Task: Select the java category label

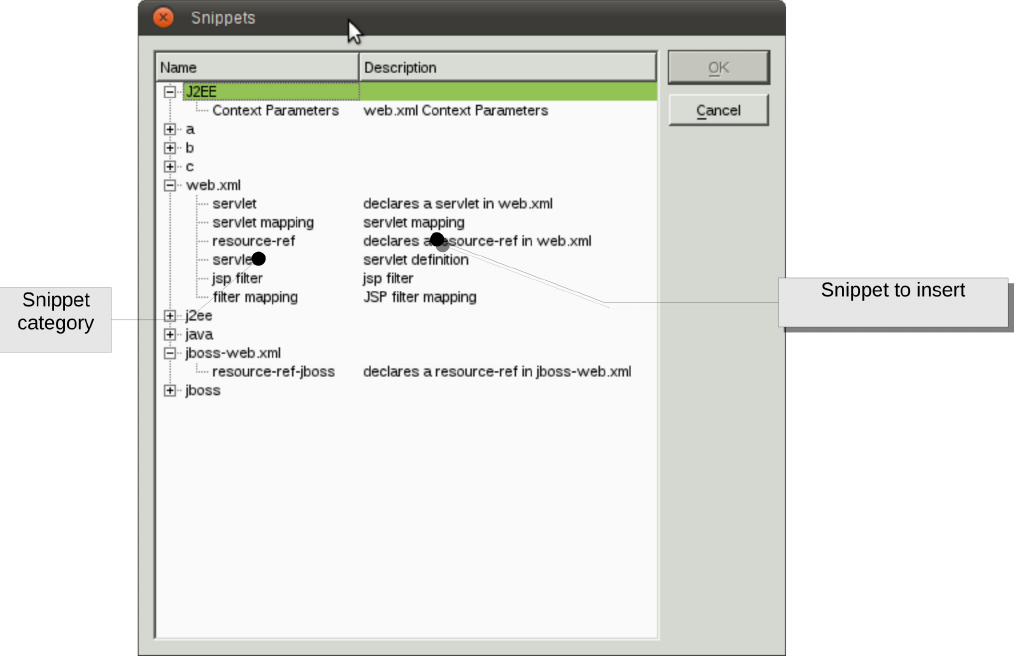Action: (x=199, y=334)
